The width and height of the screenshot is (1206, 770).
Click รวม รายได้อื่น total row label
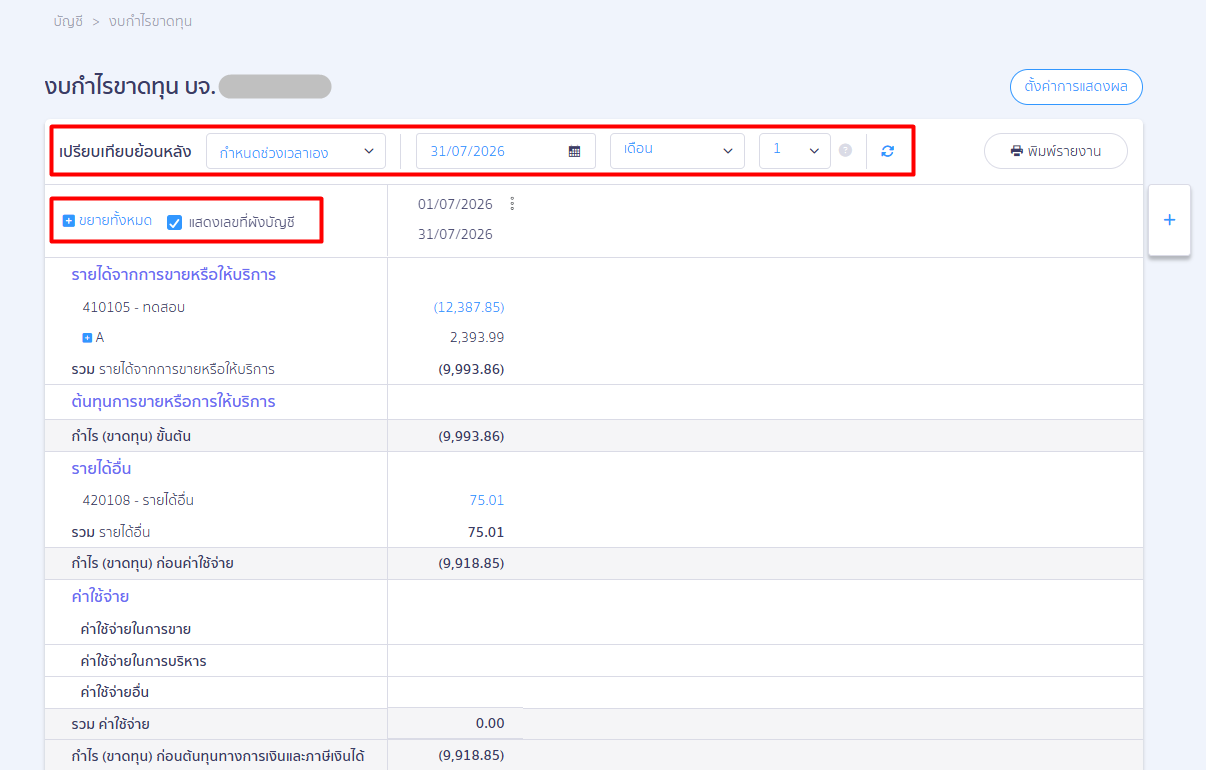coord(110,532)
